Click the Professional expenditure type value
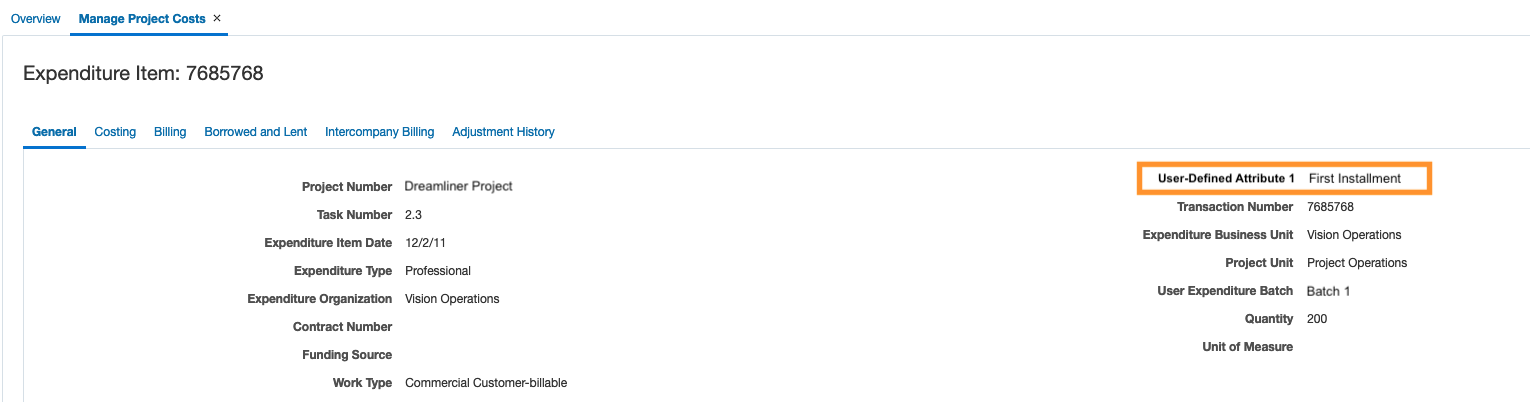 pos(437,271)
